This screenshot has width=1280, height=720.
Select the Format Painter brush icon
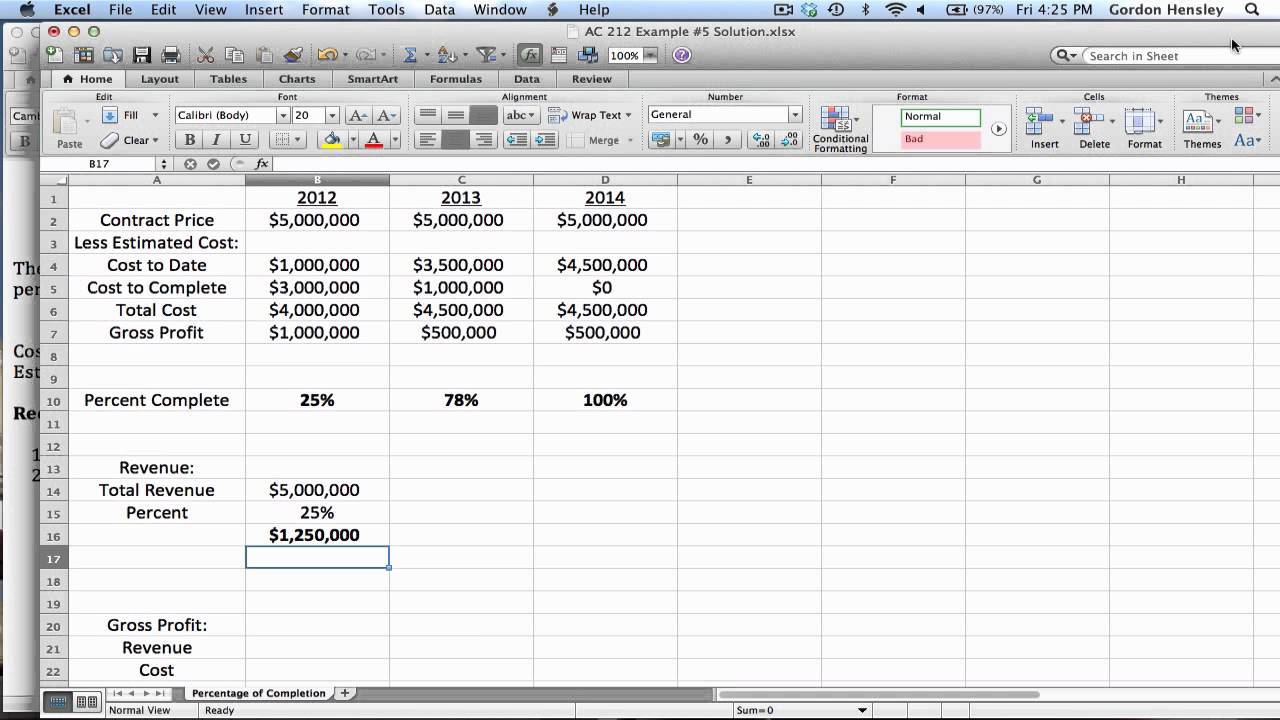[x=291, y=55]
